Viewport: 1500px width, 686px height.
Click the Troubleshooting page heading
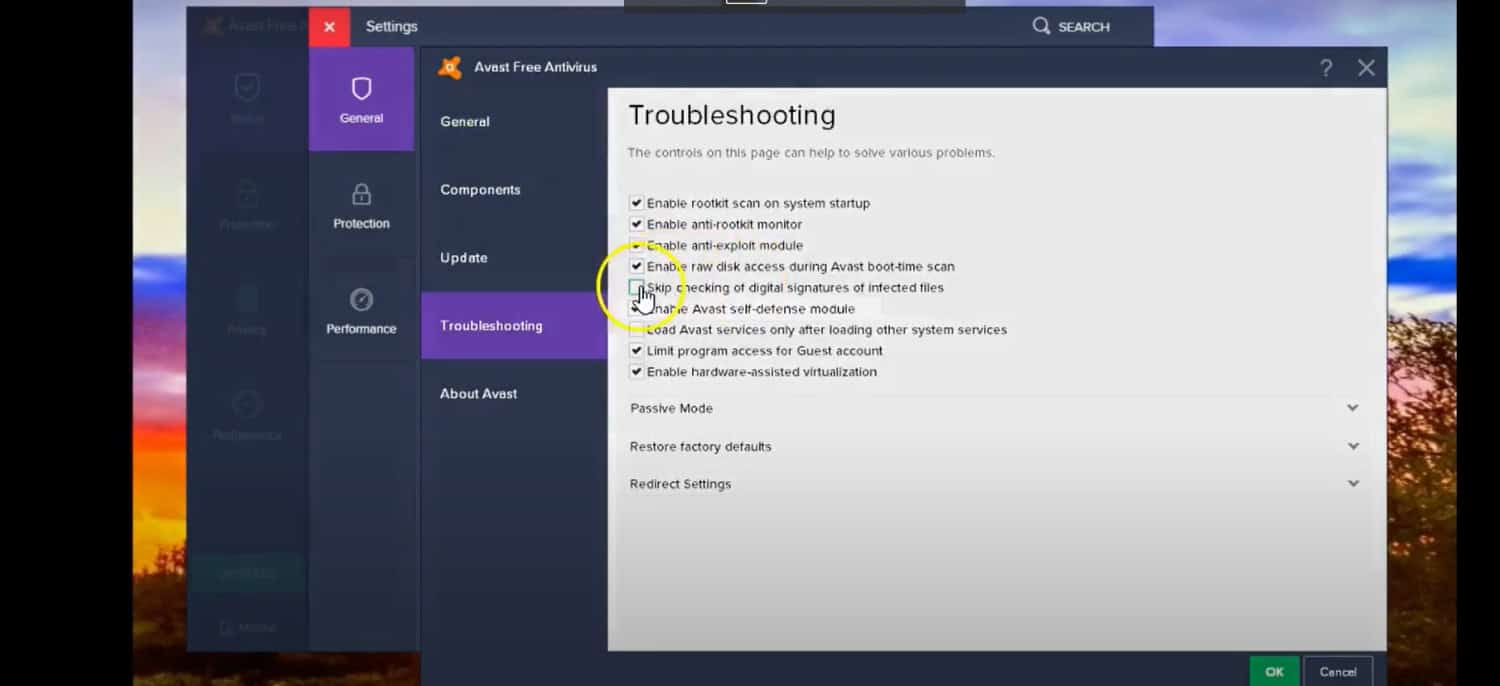tap(732, 116)
